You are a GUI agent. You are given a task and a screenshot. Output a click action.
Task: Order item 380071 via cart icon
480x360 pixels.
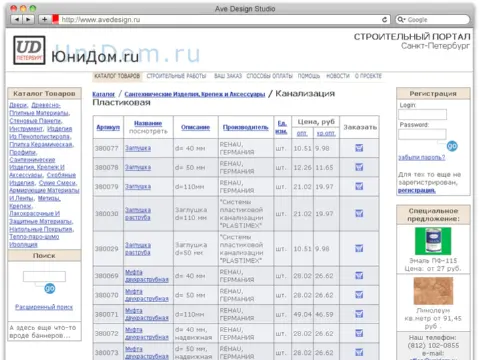tap(359, 314)
